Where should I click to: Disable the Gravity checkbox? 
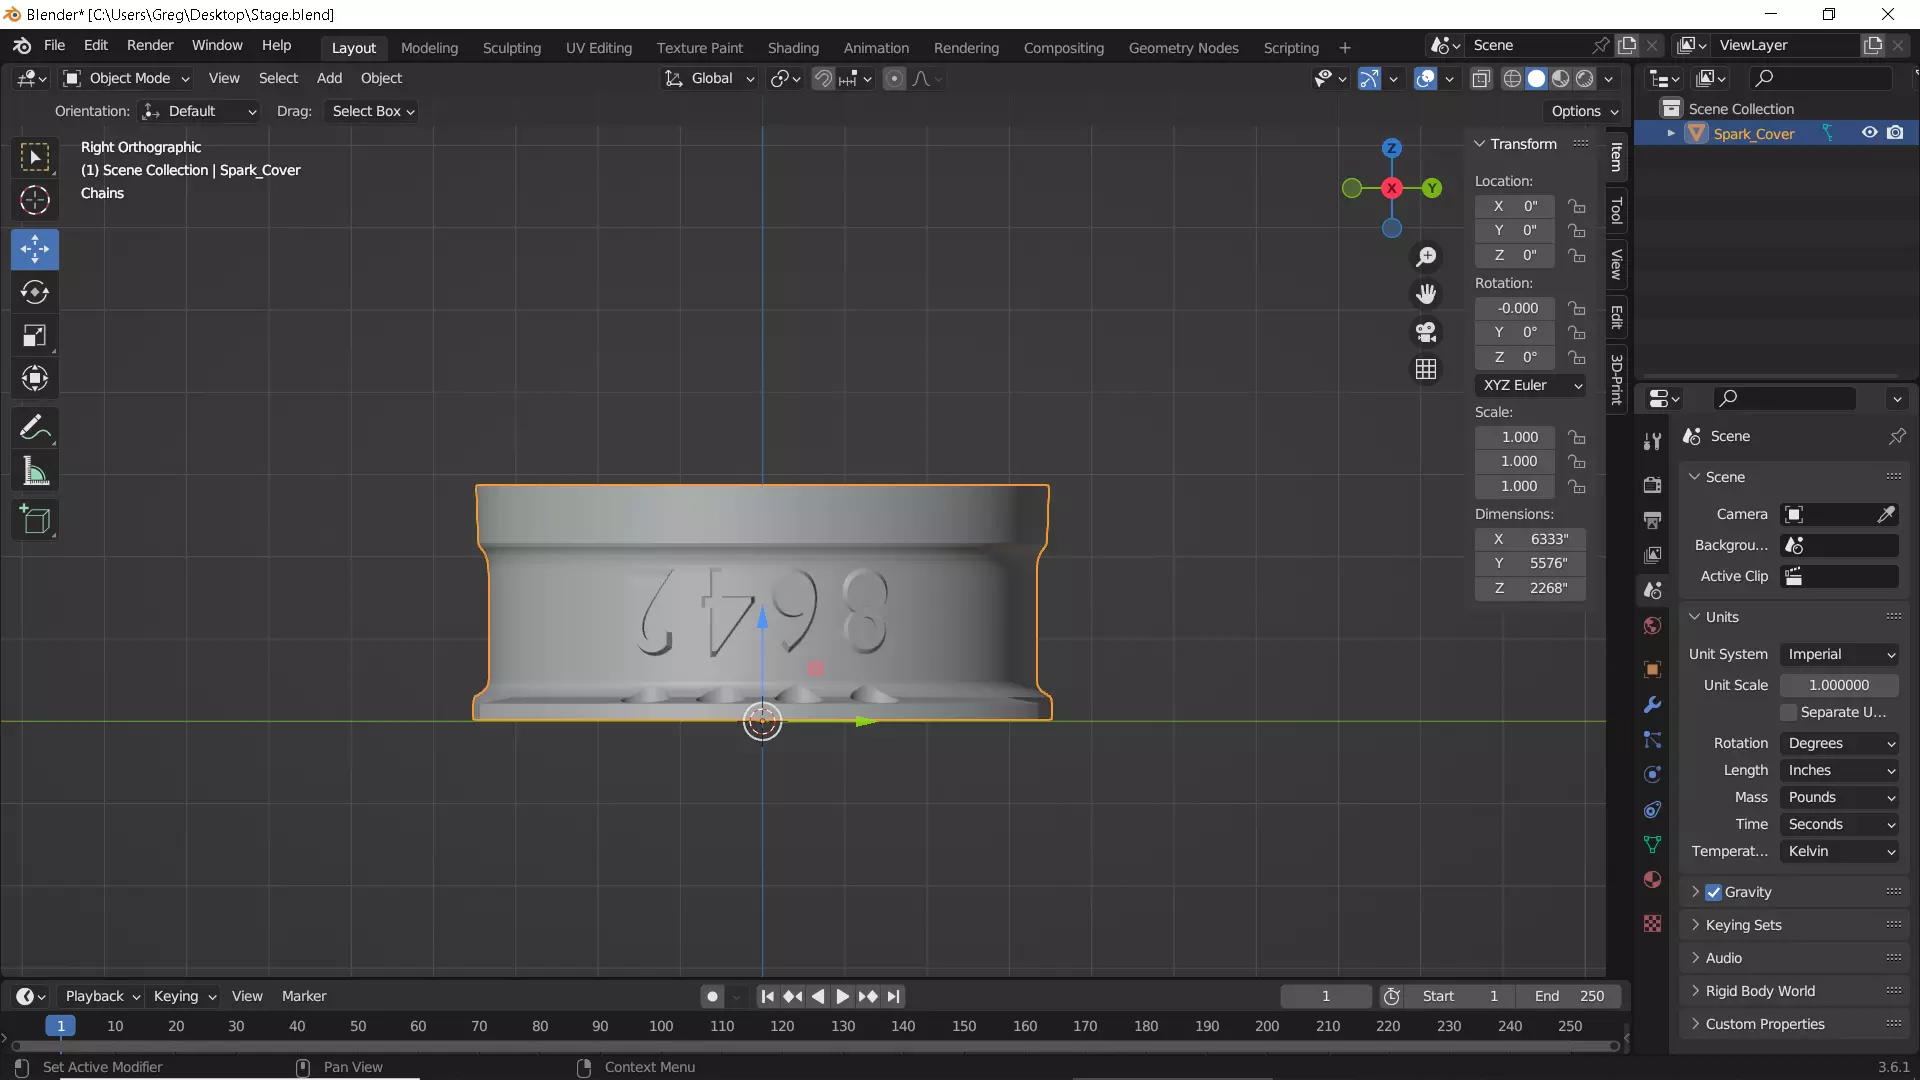(x=1714, y=892)
